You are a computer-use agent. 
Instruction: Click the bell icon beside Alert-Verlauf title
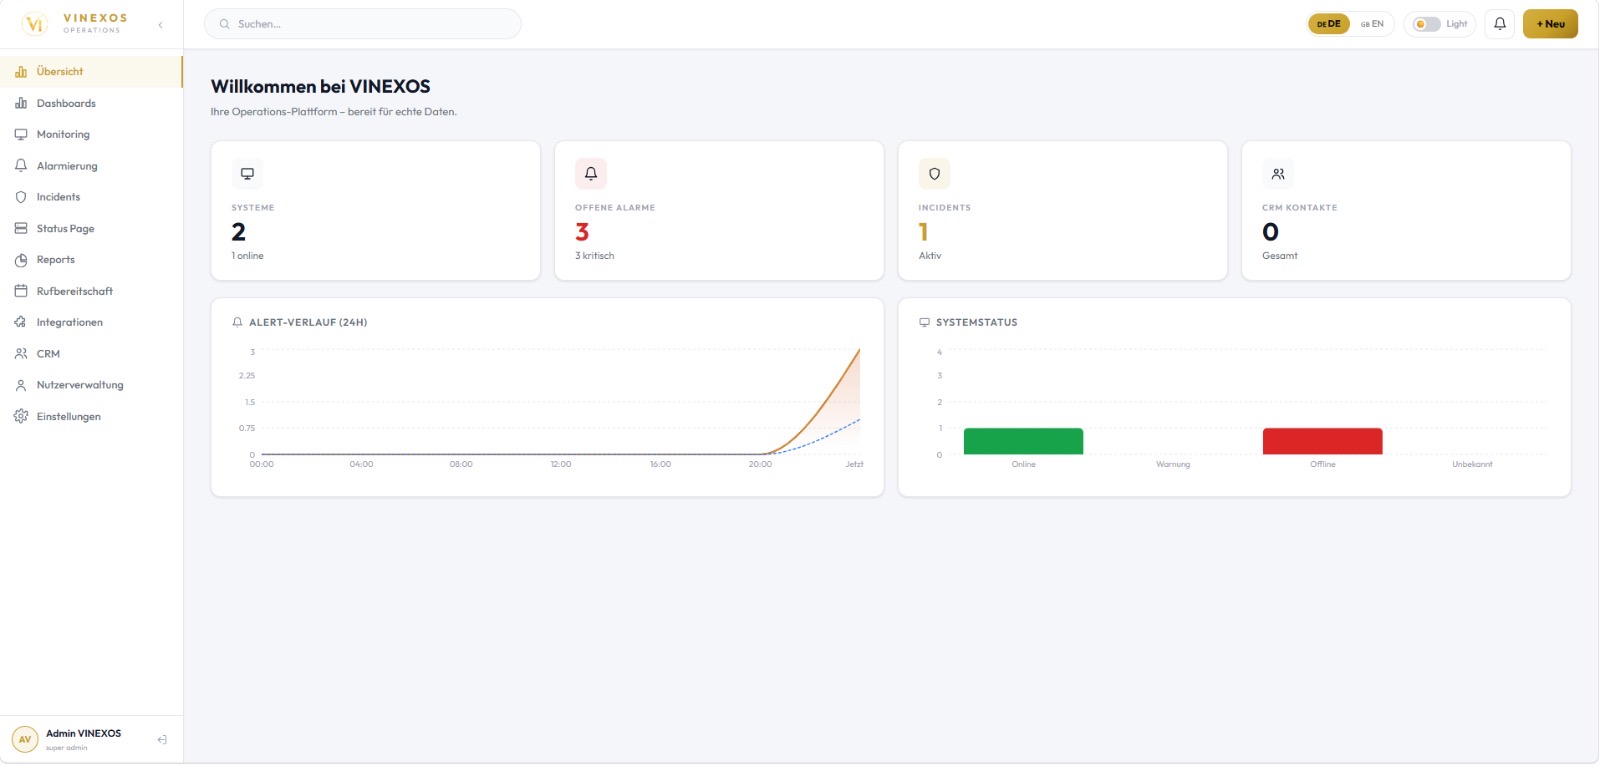click(x=237, y=322)
